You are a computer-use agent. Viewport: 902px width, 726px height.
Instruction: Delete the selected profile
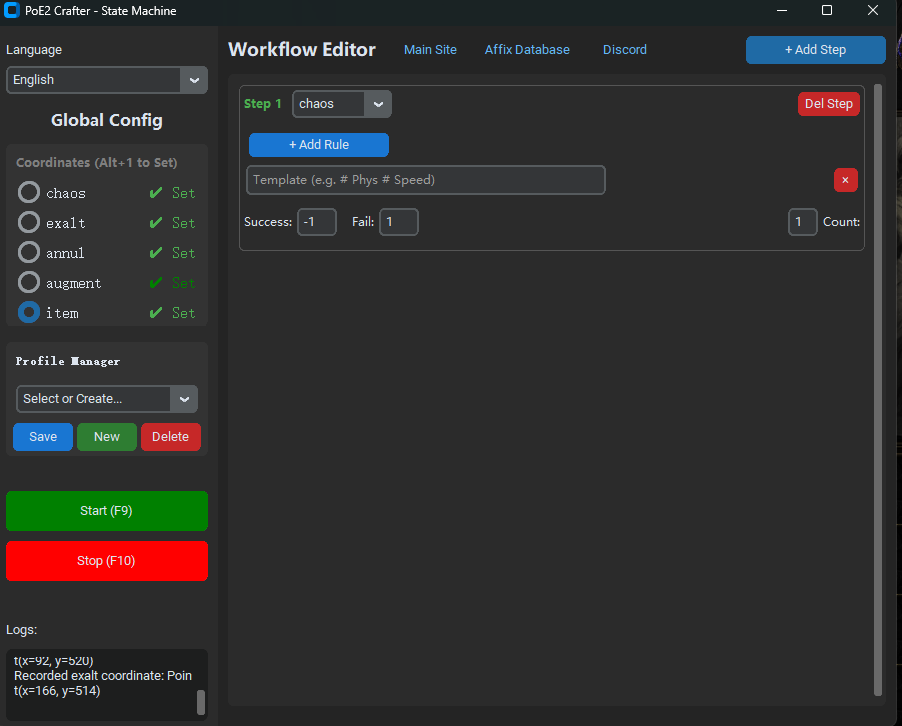pos(170,437)
